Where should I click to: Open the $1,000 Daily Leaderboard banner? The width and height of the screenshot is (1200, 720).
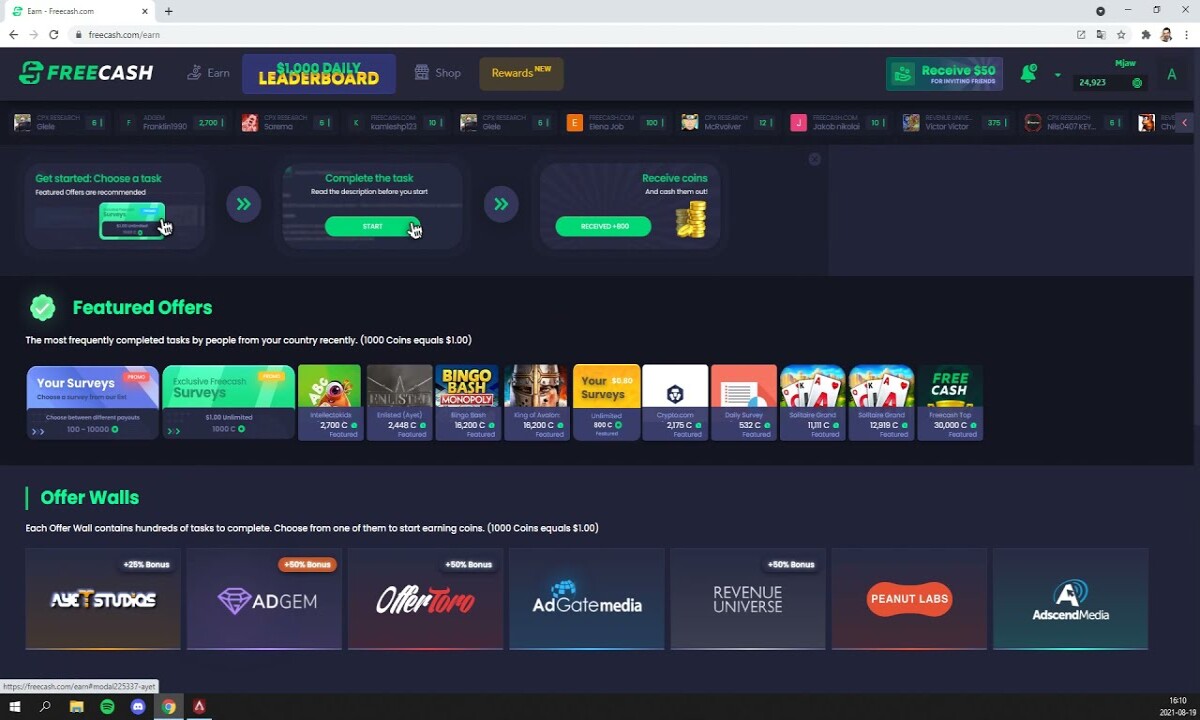pyautogui.click(x=319, y=74)
